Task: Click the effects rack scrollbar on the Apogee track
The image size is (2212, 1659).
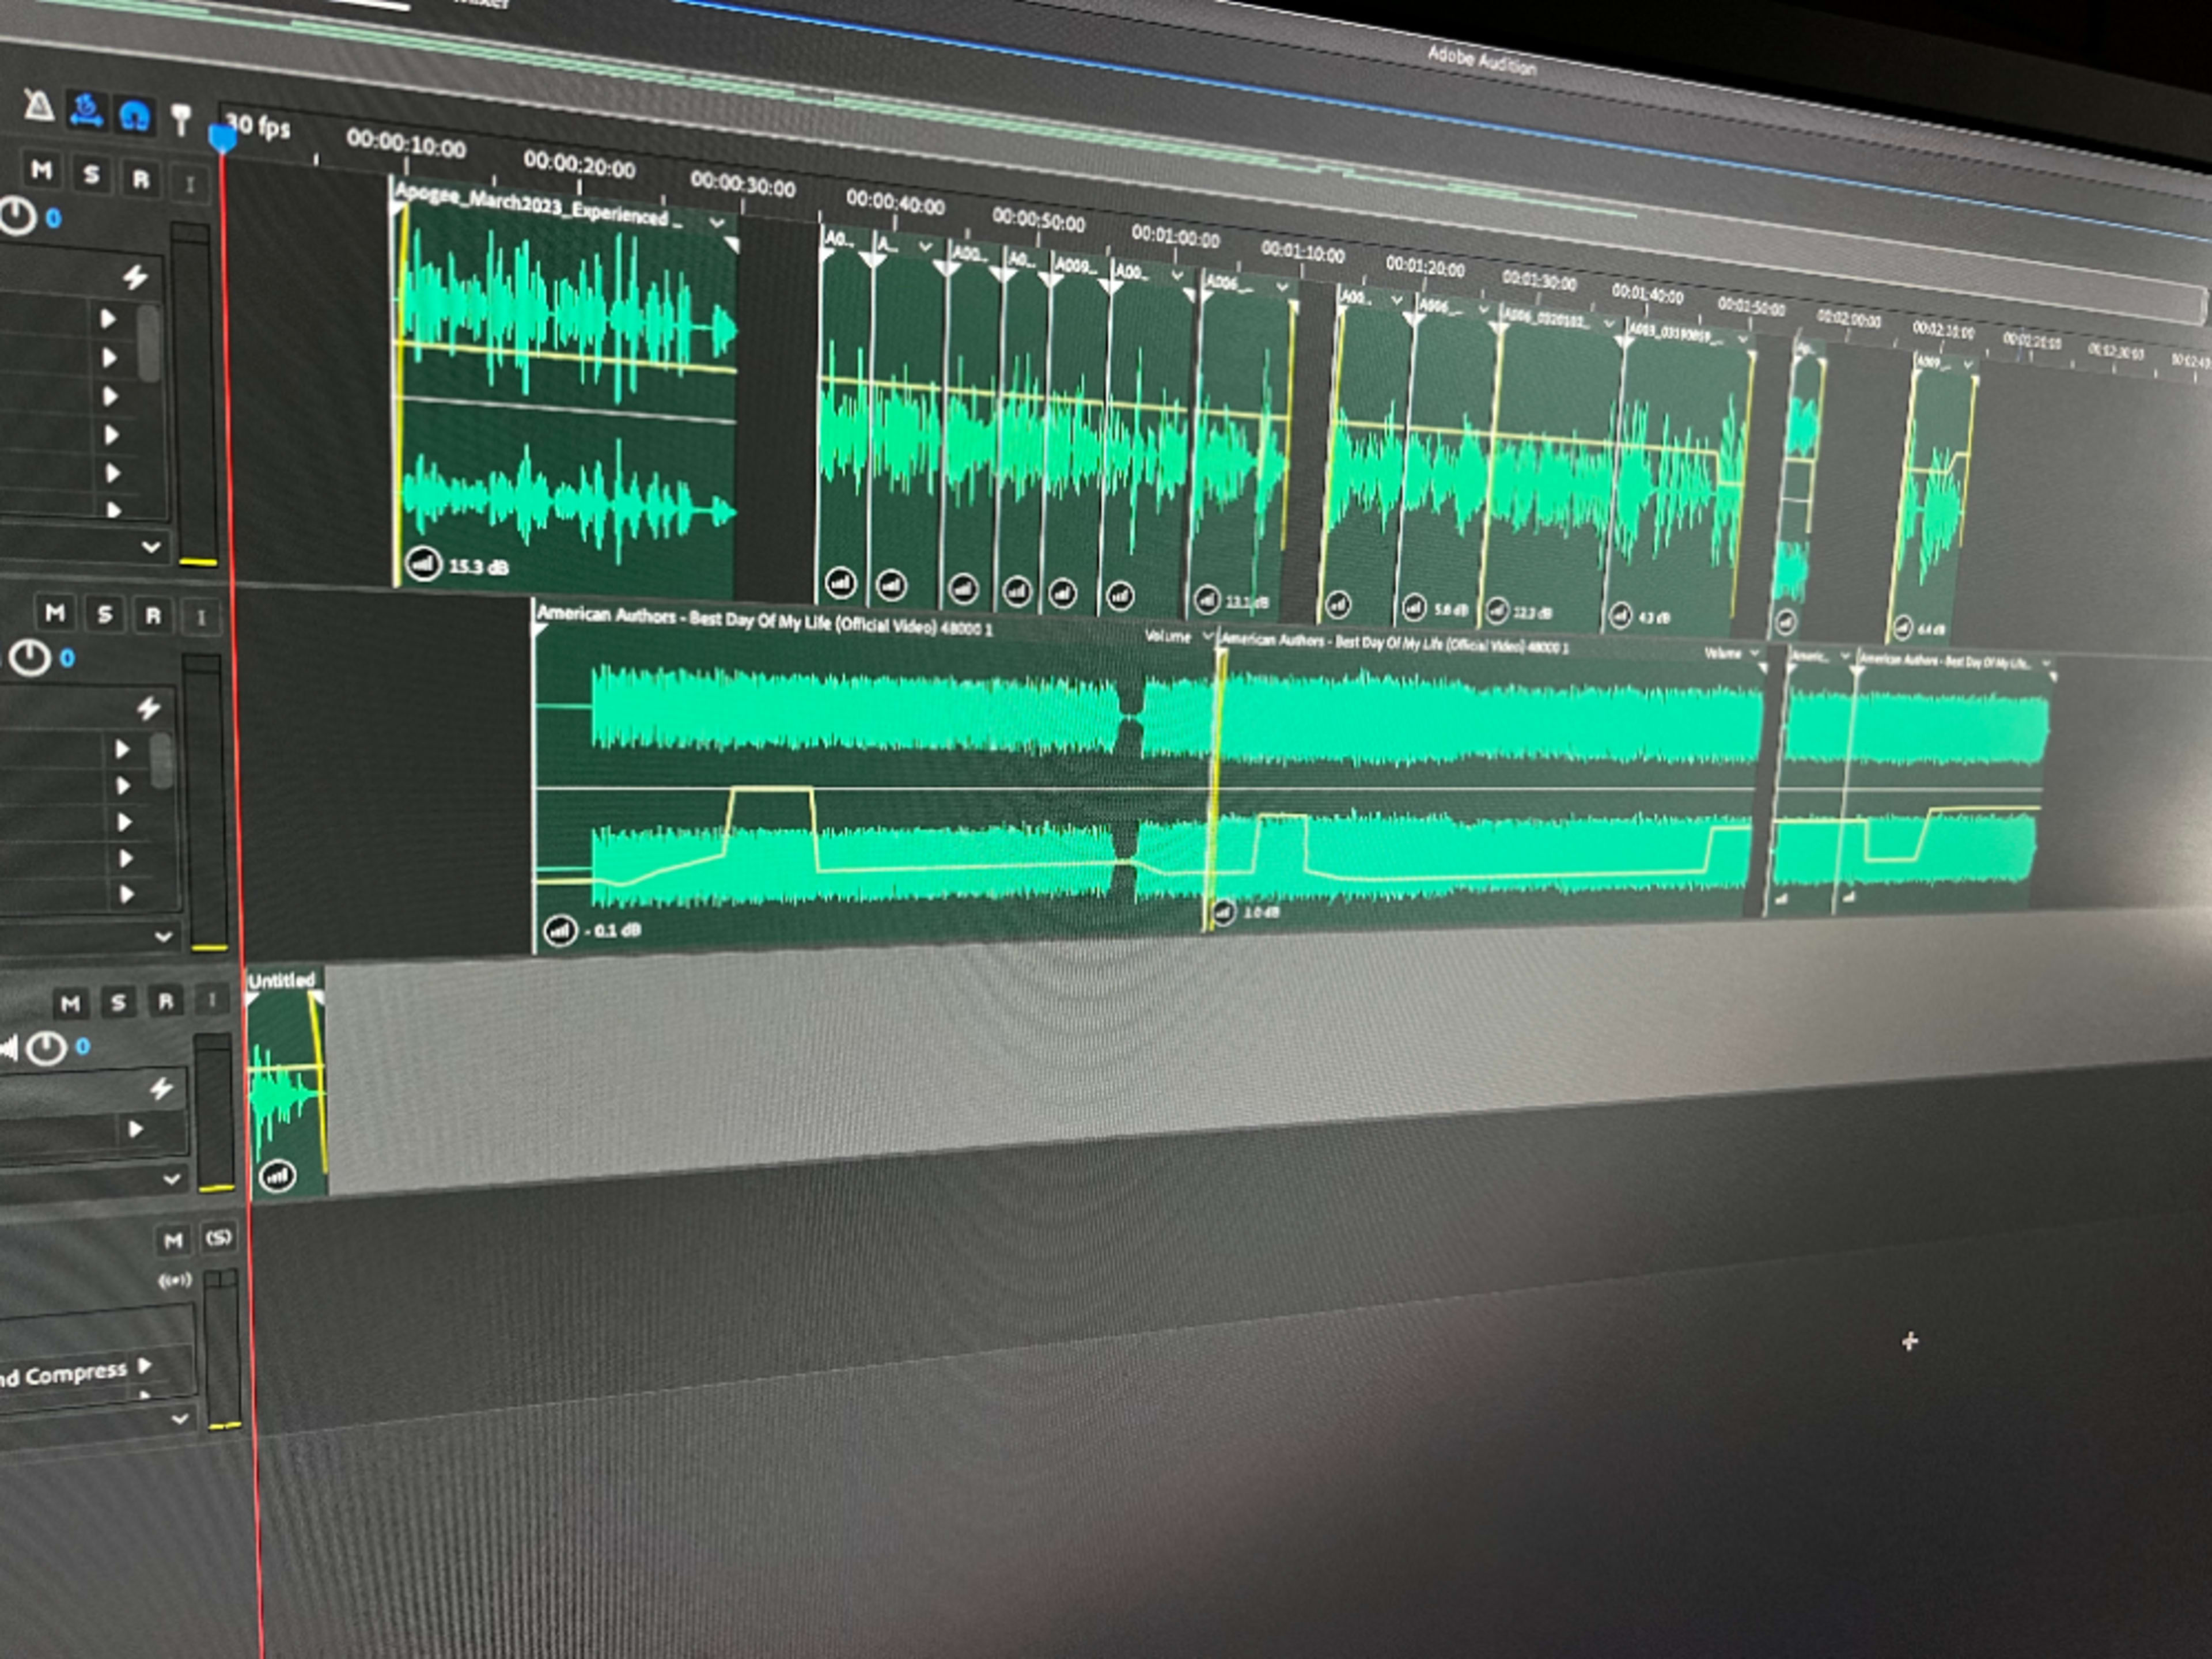Action: (149, 343)
